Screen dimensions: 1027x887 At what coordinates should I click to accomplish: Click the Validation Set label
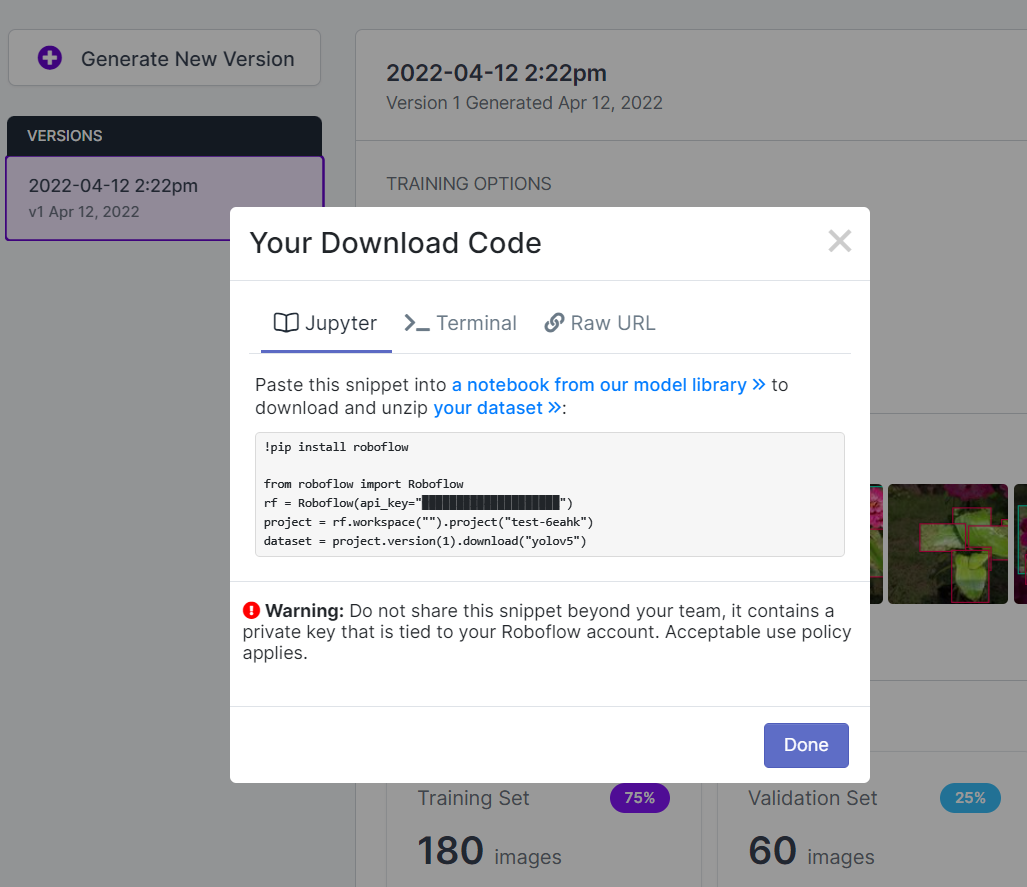pos(813,798)
